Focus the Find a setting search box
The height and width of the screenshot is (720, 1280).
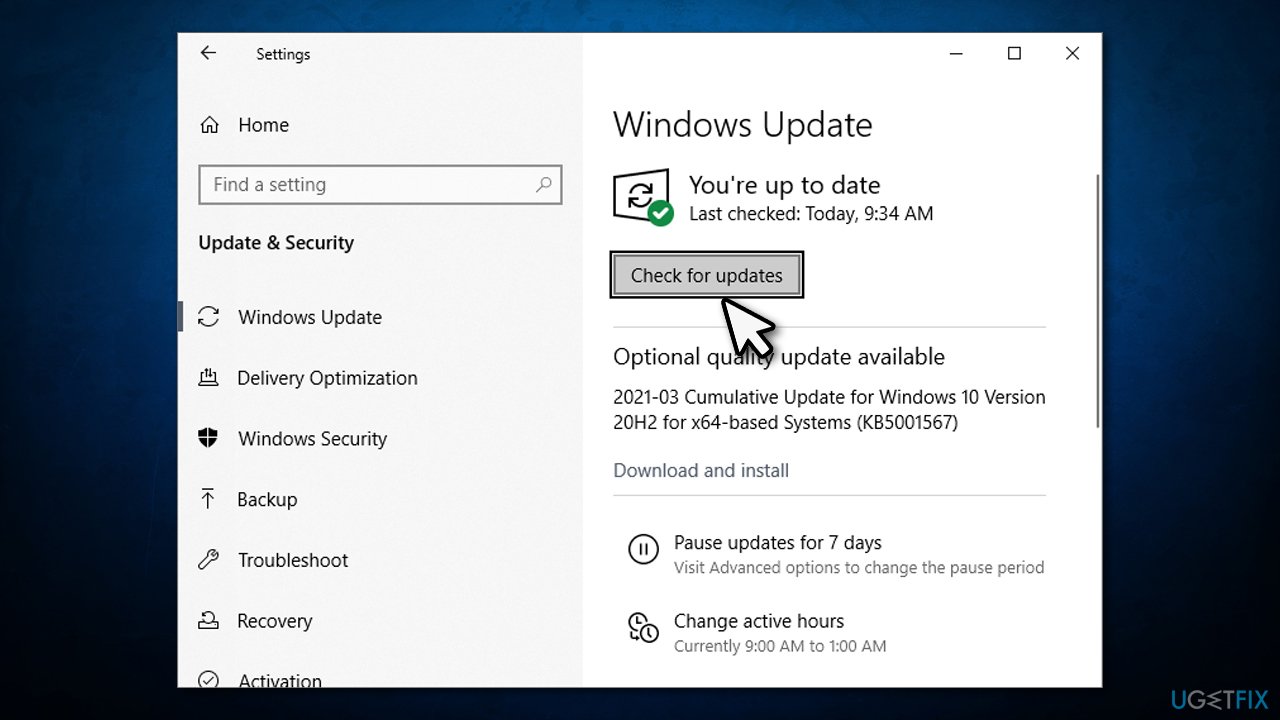point(380,185)
